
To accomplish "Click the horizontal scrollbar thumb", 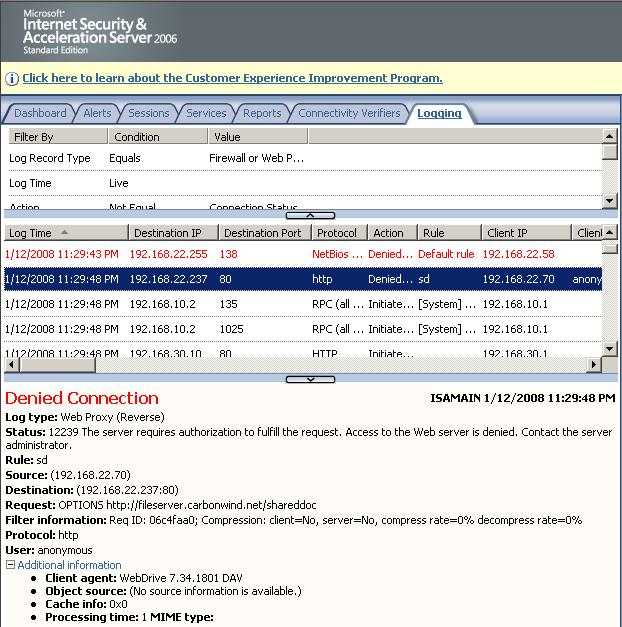I will [x=58, y=365].
